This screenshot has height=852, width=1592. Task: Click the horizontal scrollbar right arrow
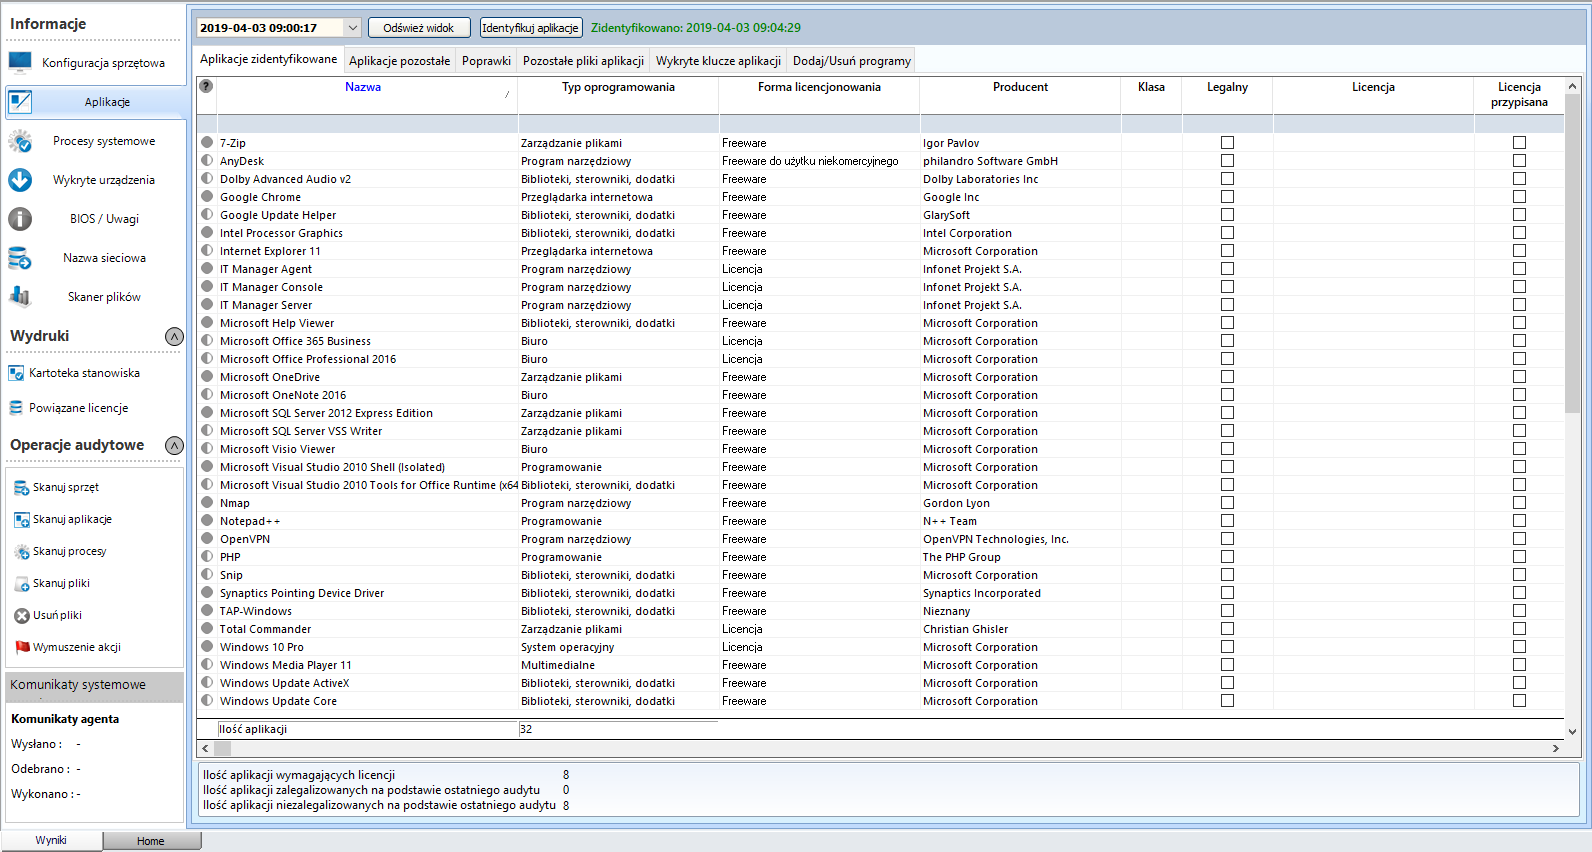point(1556,748)
